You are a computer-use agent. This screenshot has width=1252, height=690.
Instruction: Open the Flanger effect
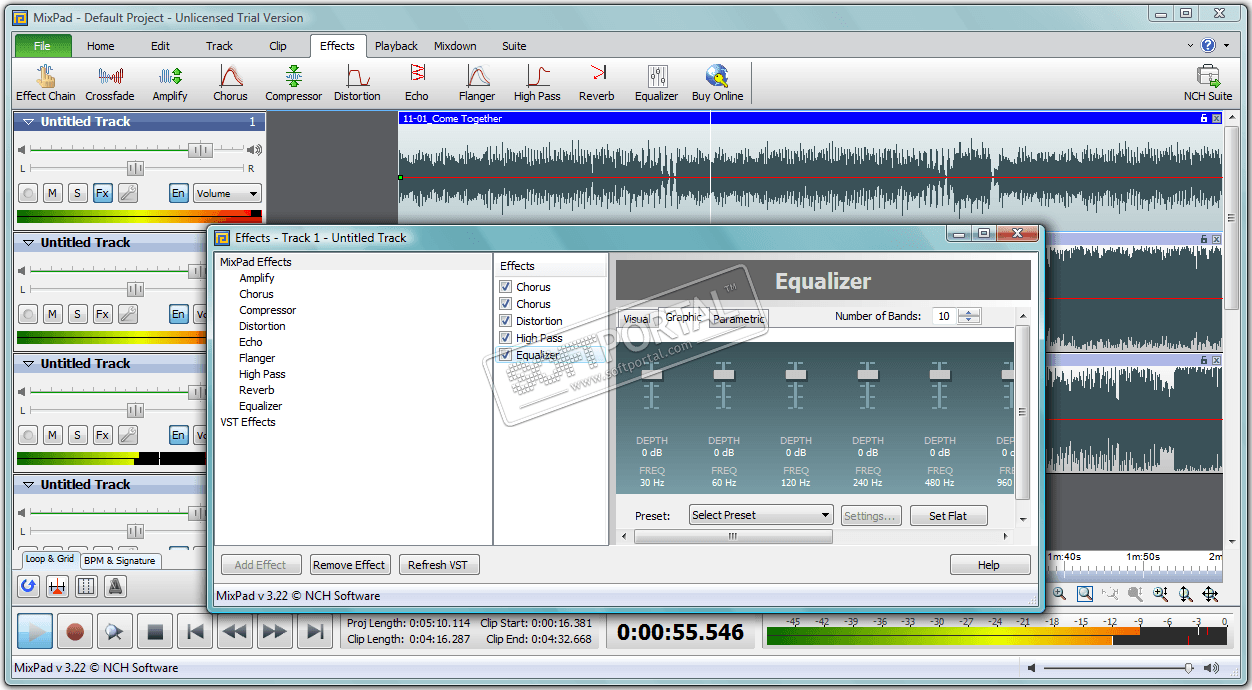coord(477,82)
